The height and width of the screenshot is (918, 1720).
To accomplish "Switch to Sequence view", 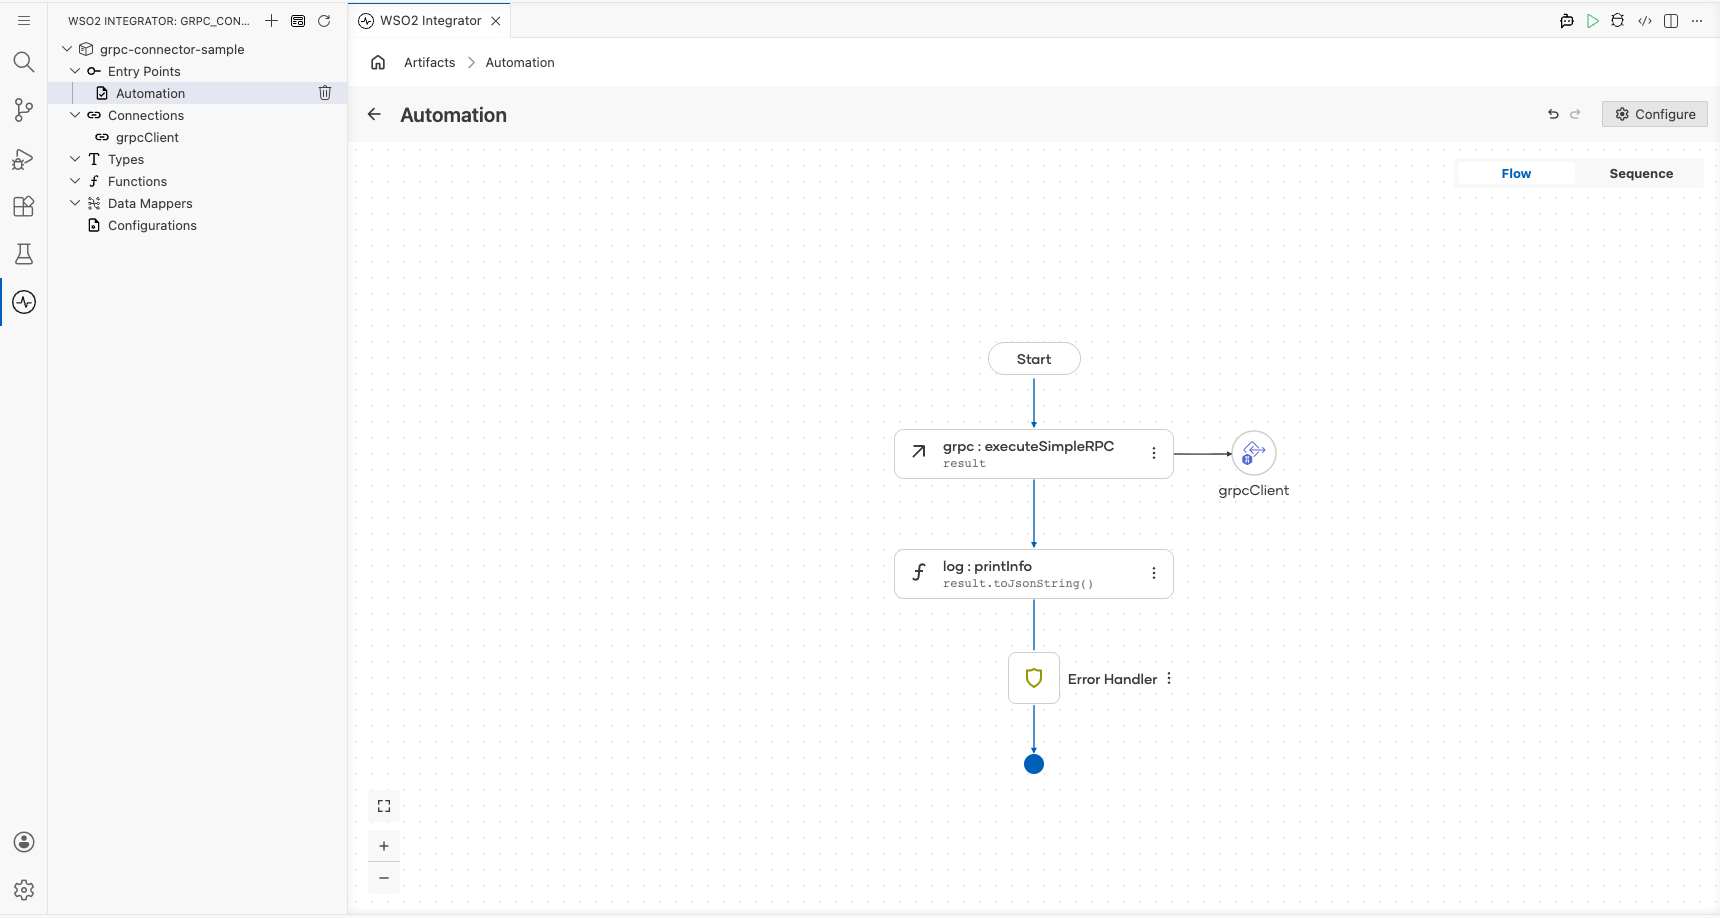I will (x=1641, y=173).
